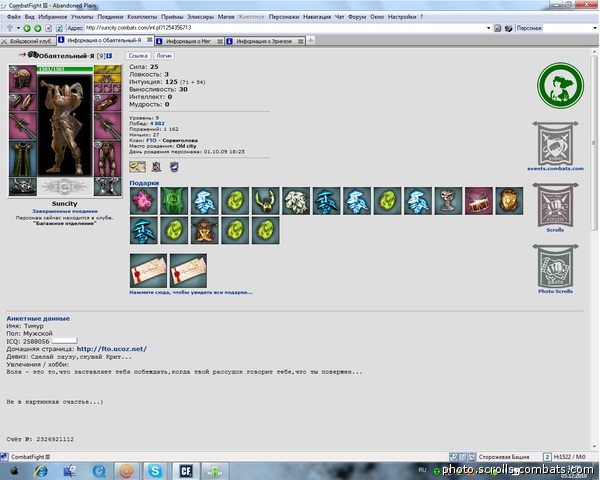Viewport: 600px width, 480px height.
Task: Click the leg armor equipment slot
Action: 108,158
